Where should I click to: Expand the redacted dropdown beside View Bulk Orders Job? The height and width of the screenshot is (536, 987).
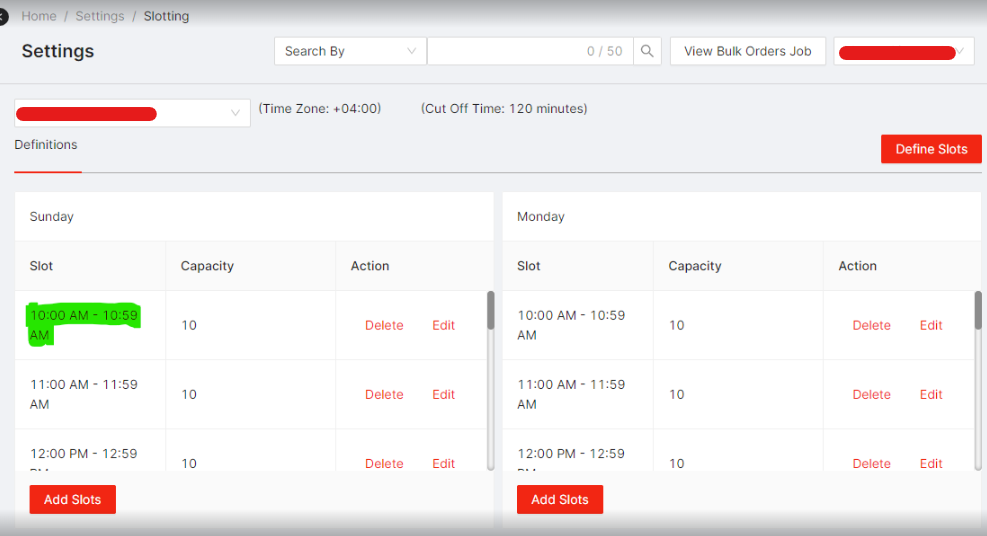[x=904, y=52]
